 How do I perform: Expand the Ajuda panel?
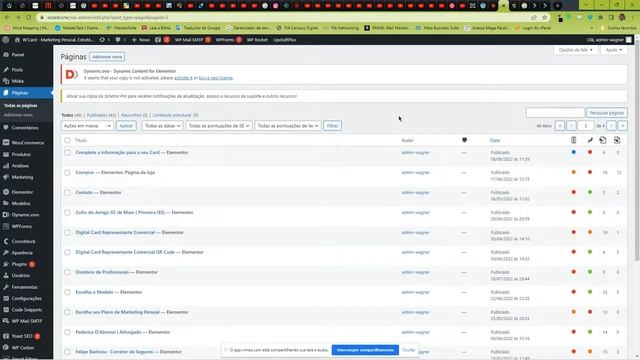pyautogui.click(x=613, y=50)
